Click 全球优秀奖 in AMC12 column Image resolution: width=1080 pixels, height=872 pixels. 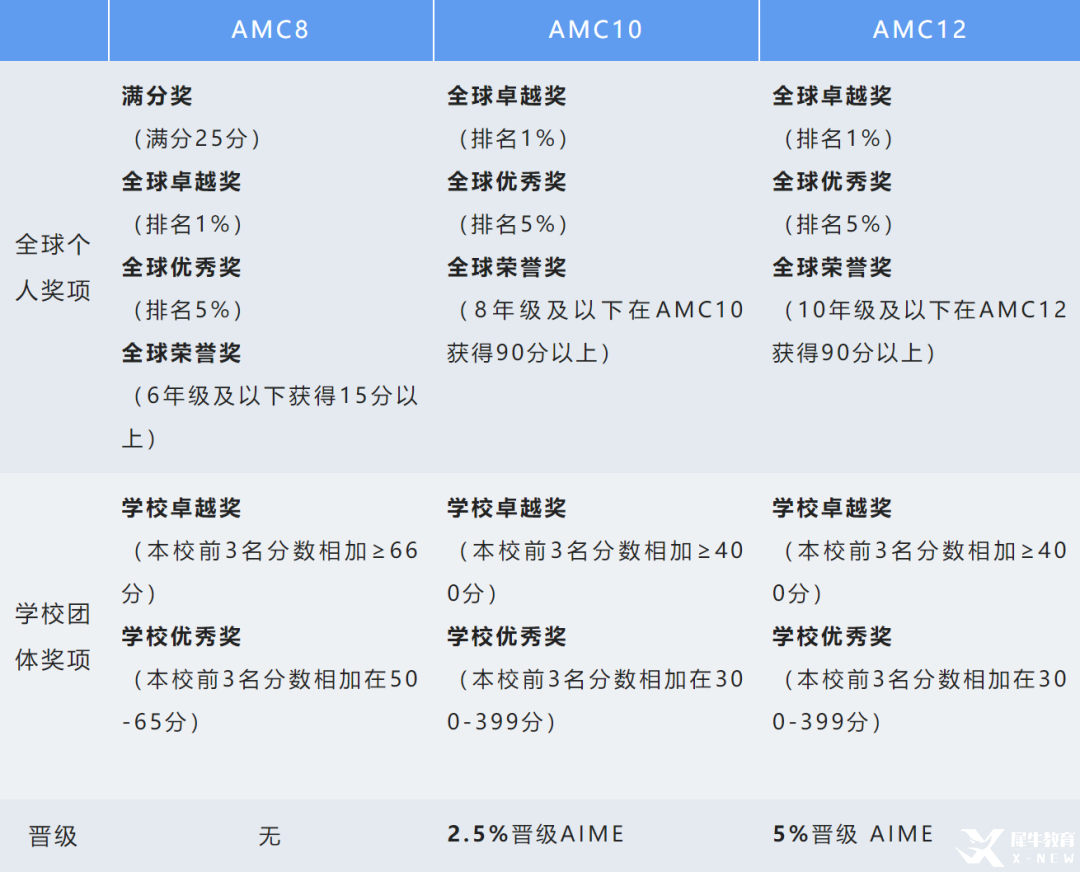(x=831, y=182)
